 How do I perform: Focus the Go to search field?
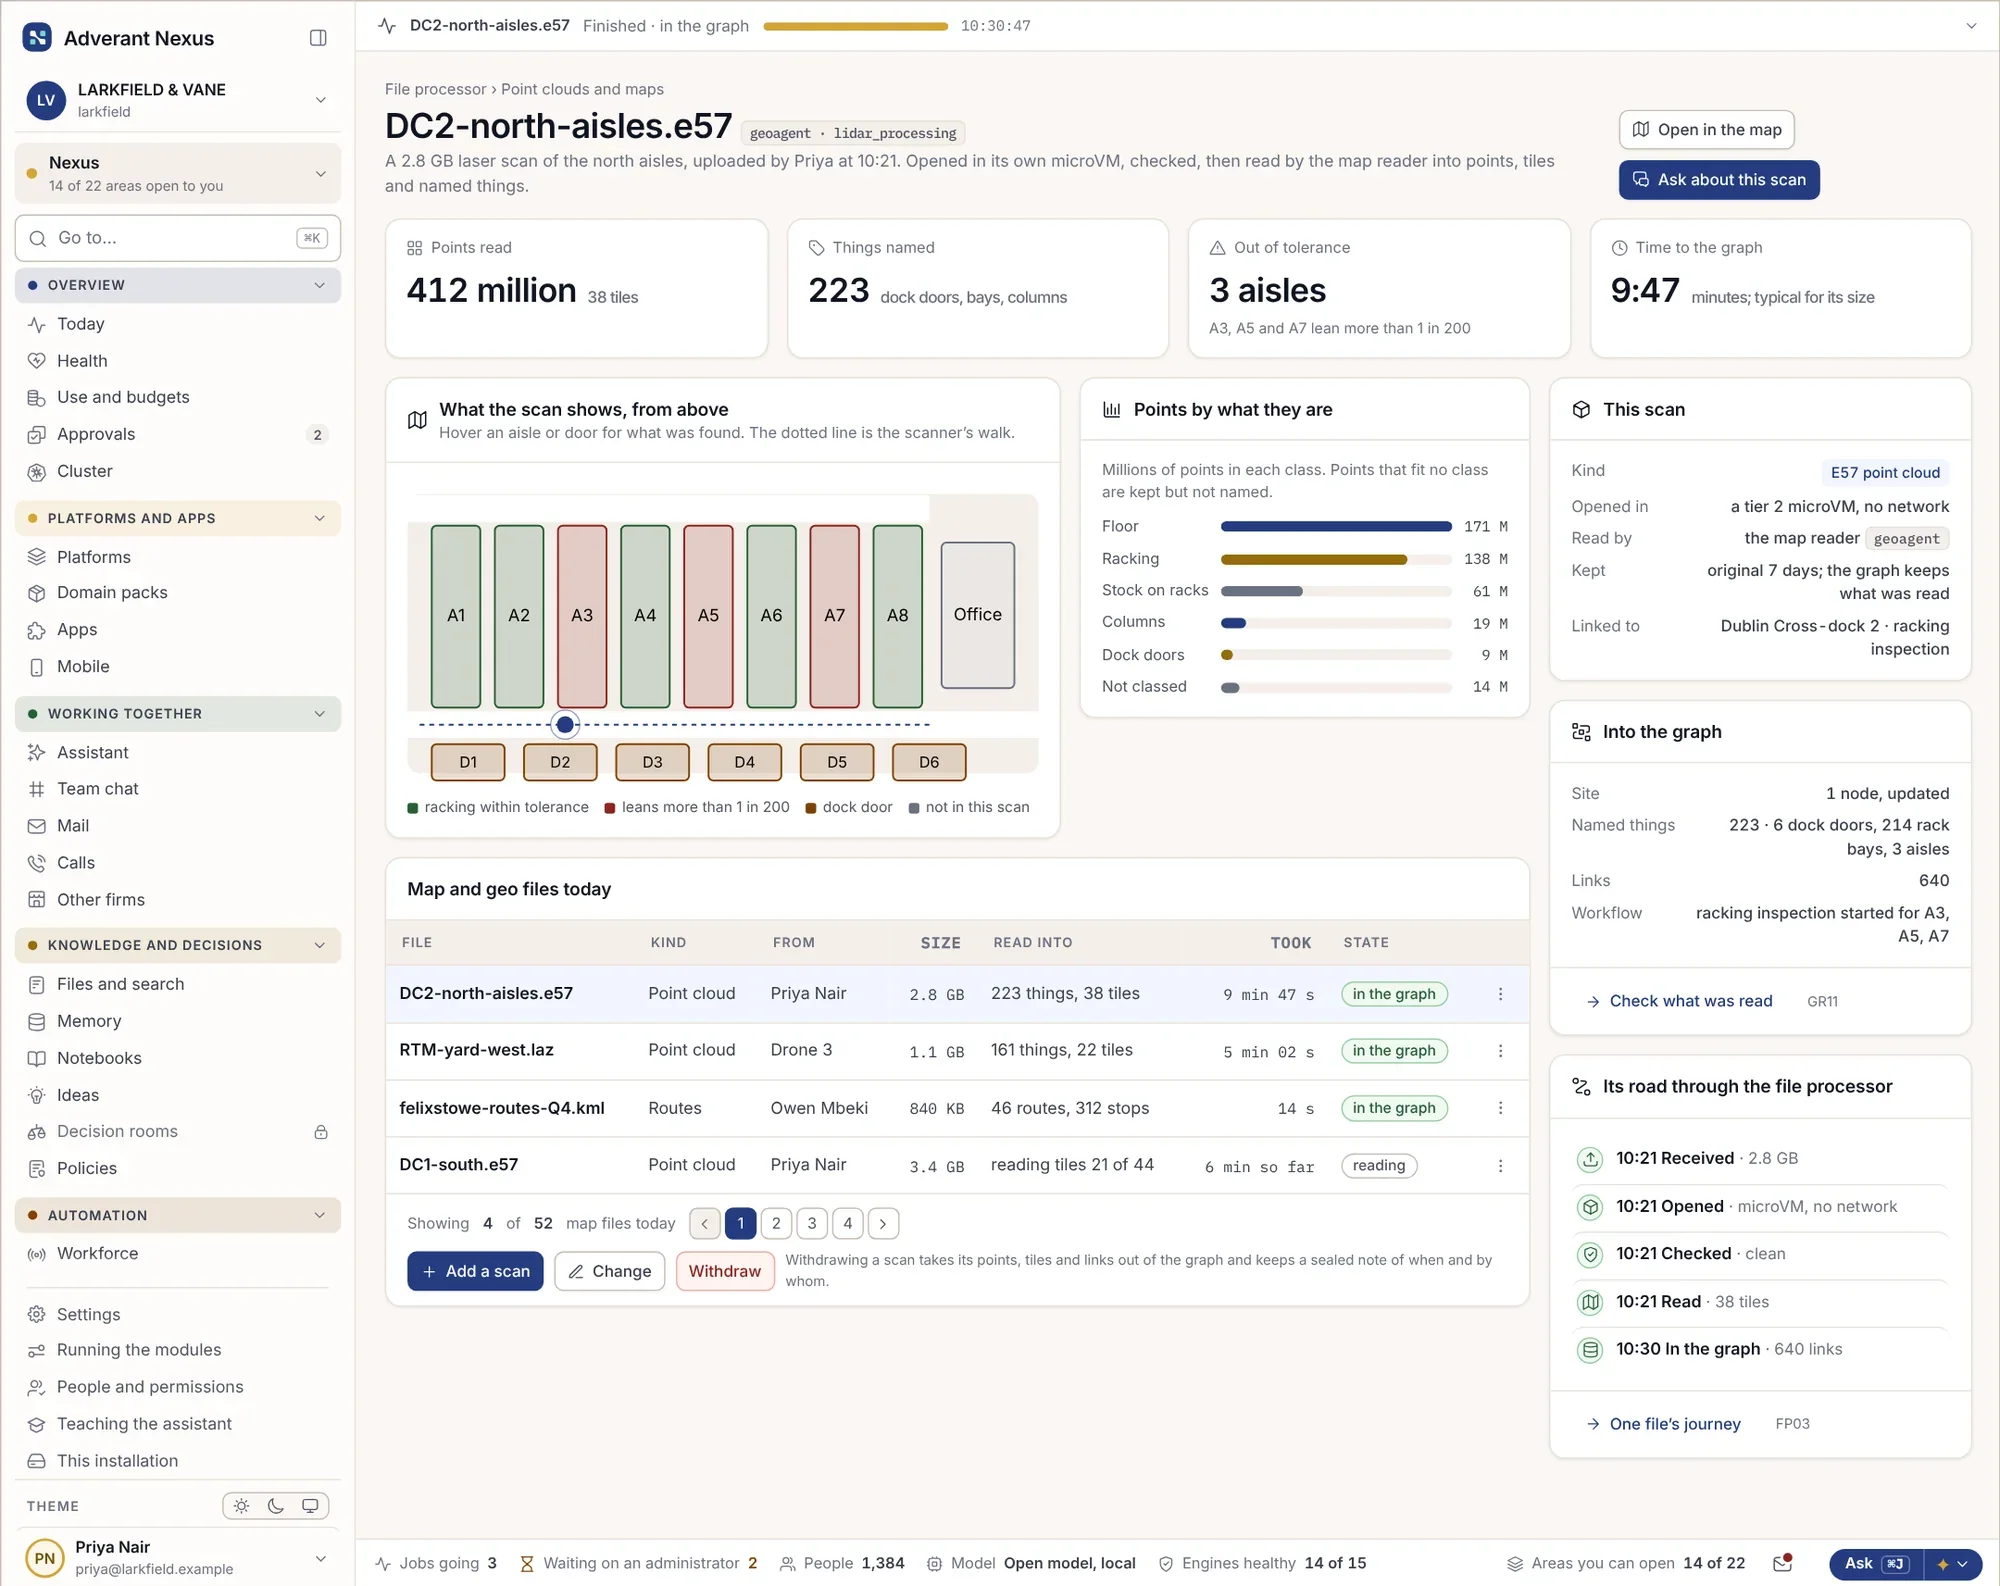pos(178,238)
